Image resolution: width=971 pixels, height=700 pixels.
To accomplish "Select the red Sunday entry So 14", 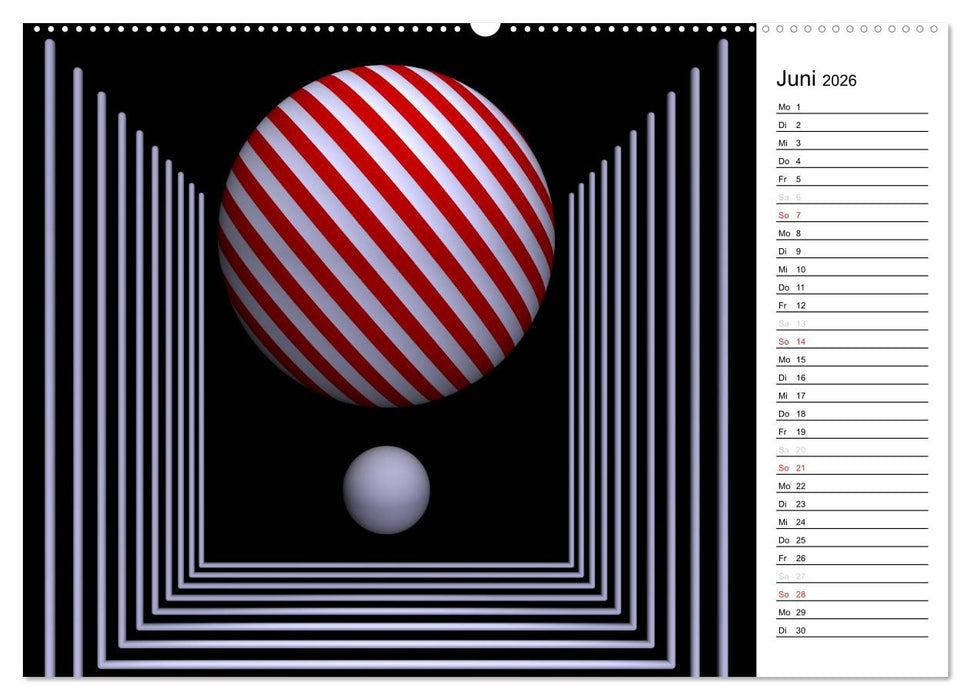I will pyautogui.click(x=790, y=341).
